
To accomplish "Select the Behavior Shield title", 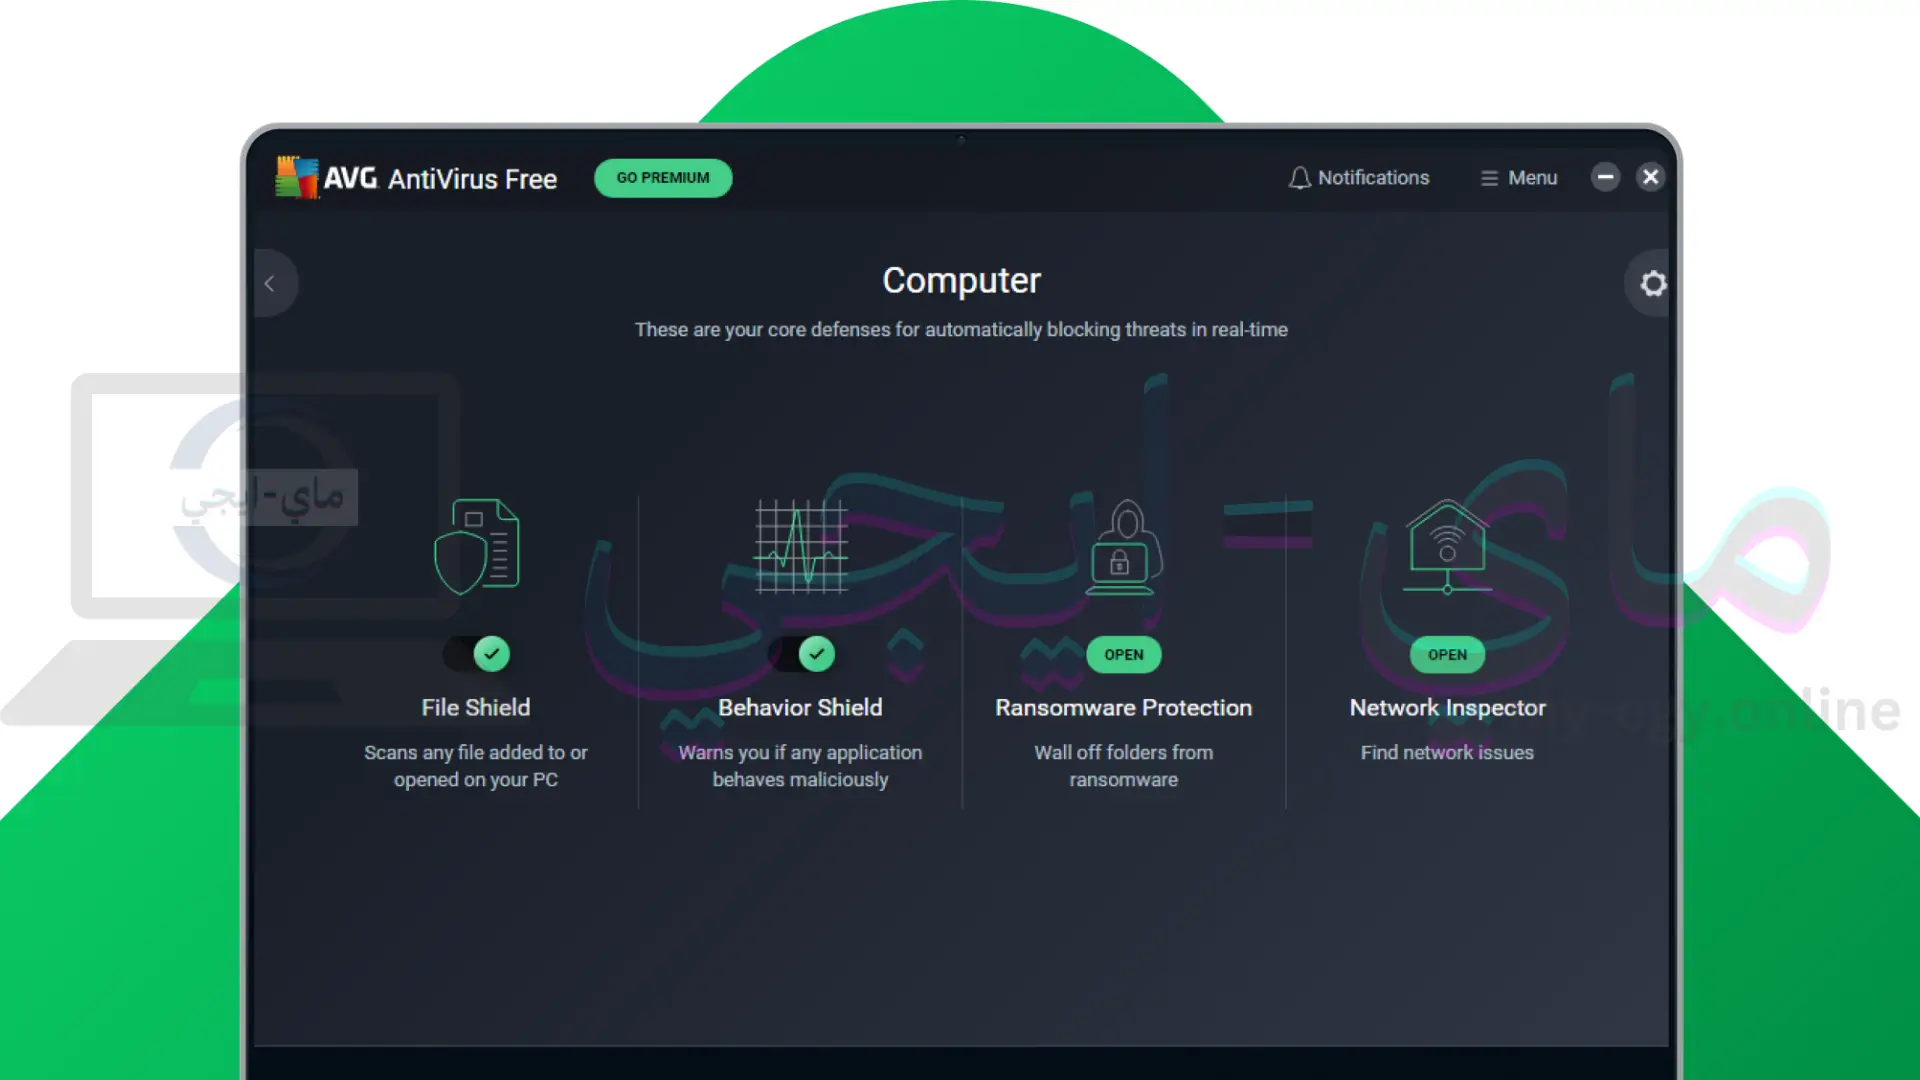I will tap(800, 708).
